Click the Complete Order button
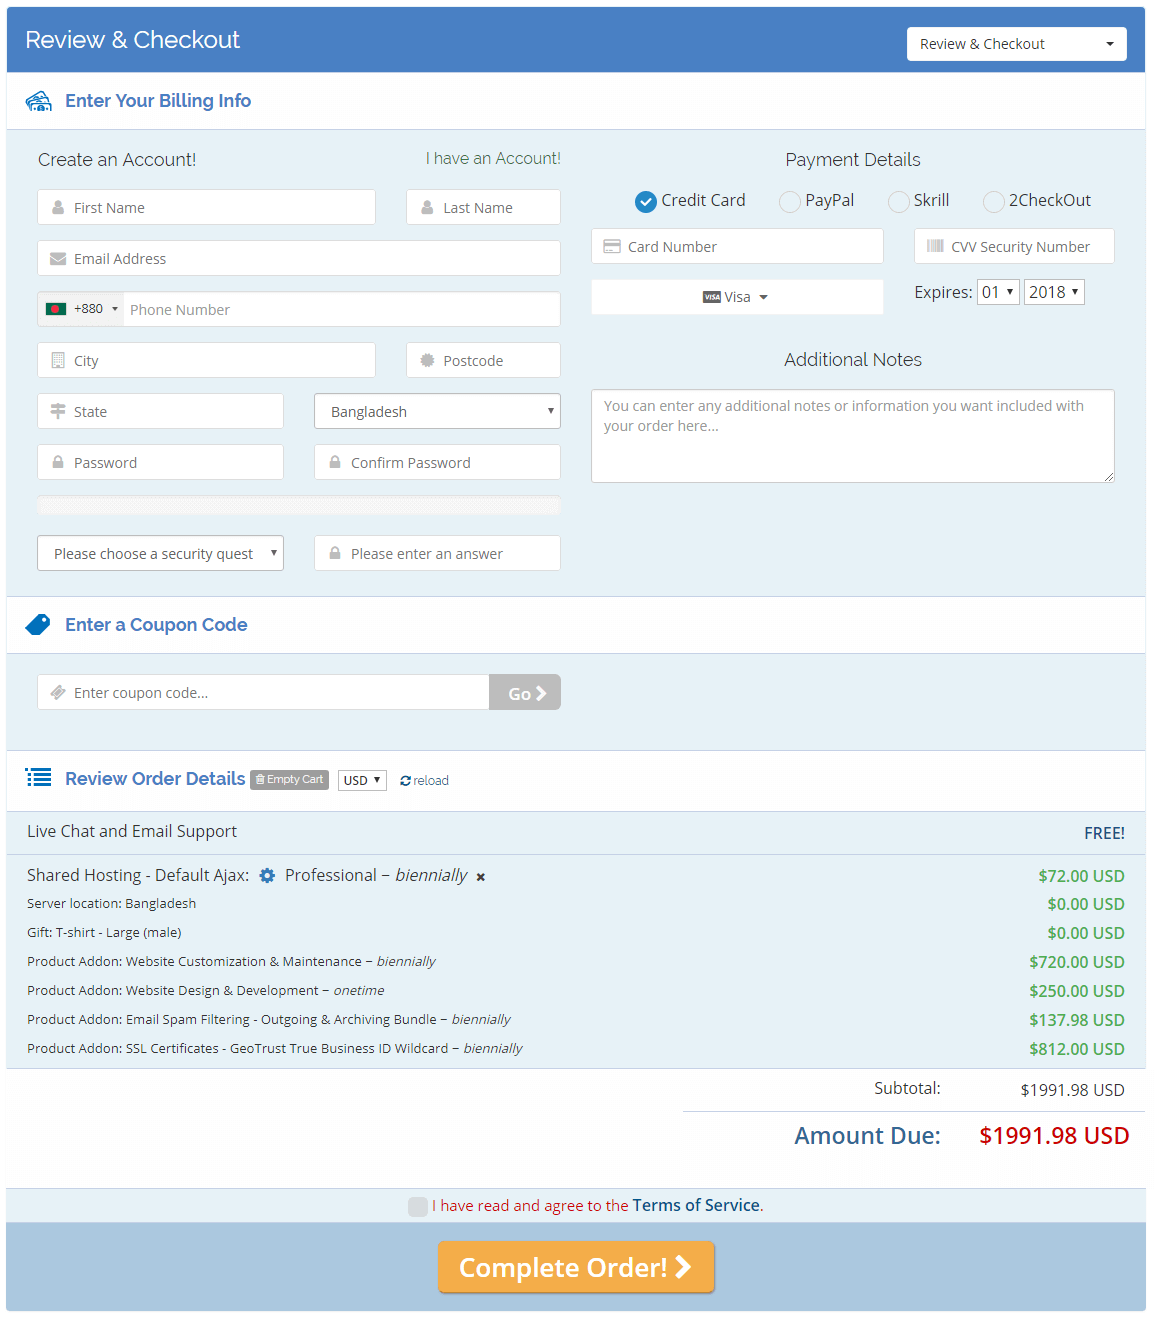1154x1318 pixels. point(576,1267)
